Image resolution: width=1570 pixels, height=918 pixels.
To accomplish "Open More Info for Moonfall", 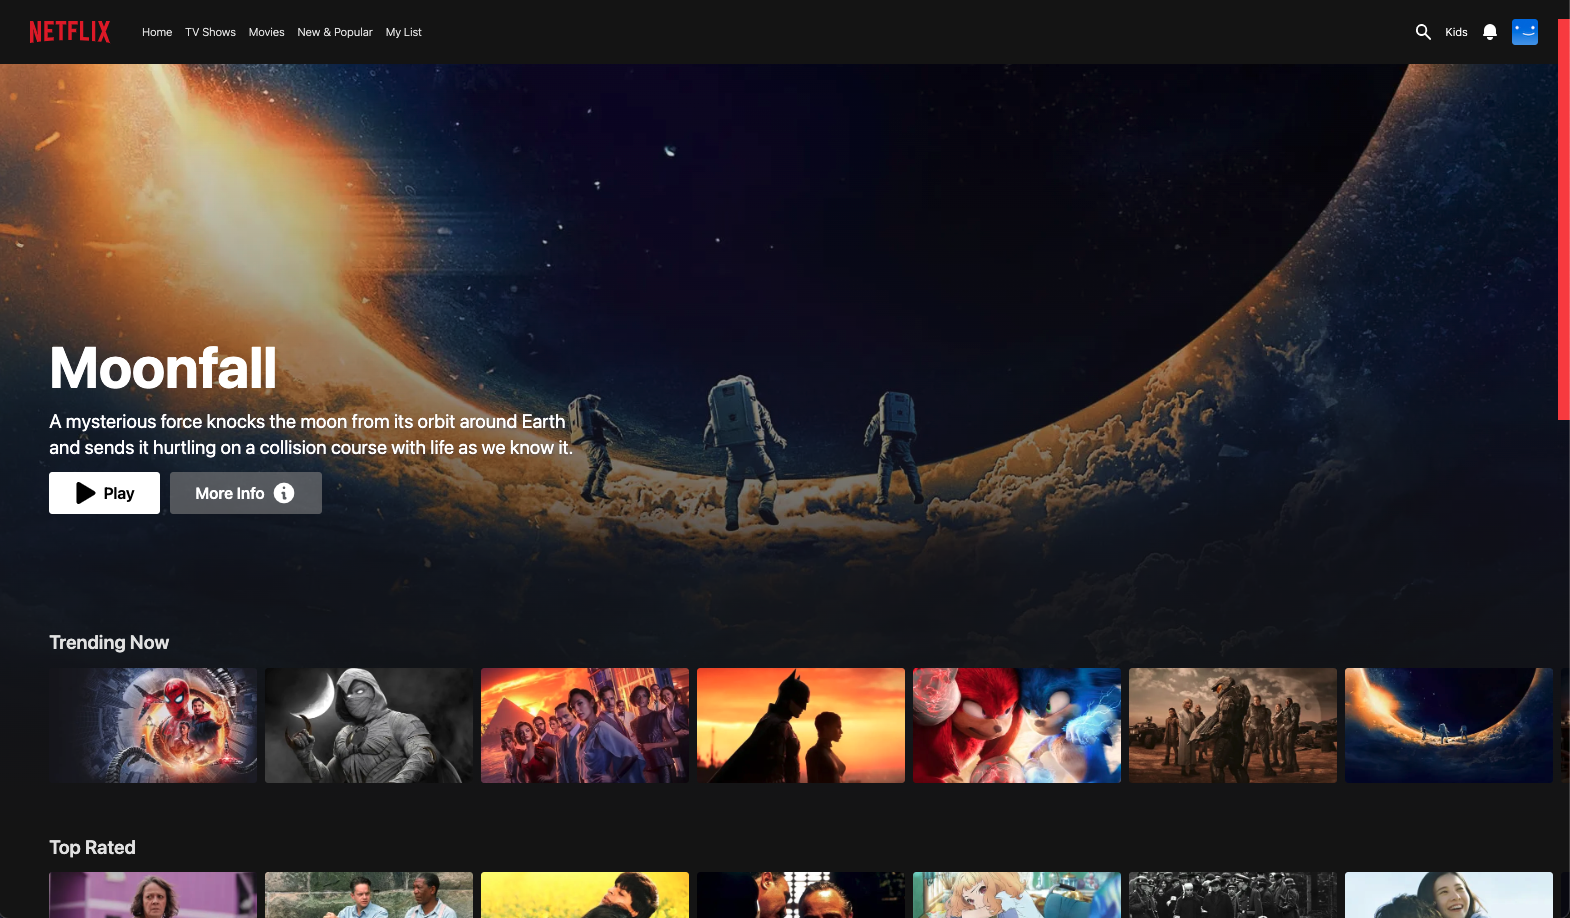I will click(x=246, y=493).
